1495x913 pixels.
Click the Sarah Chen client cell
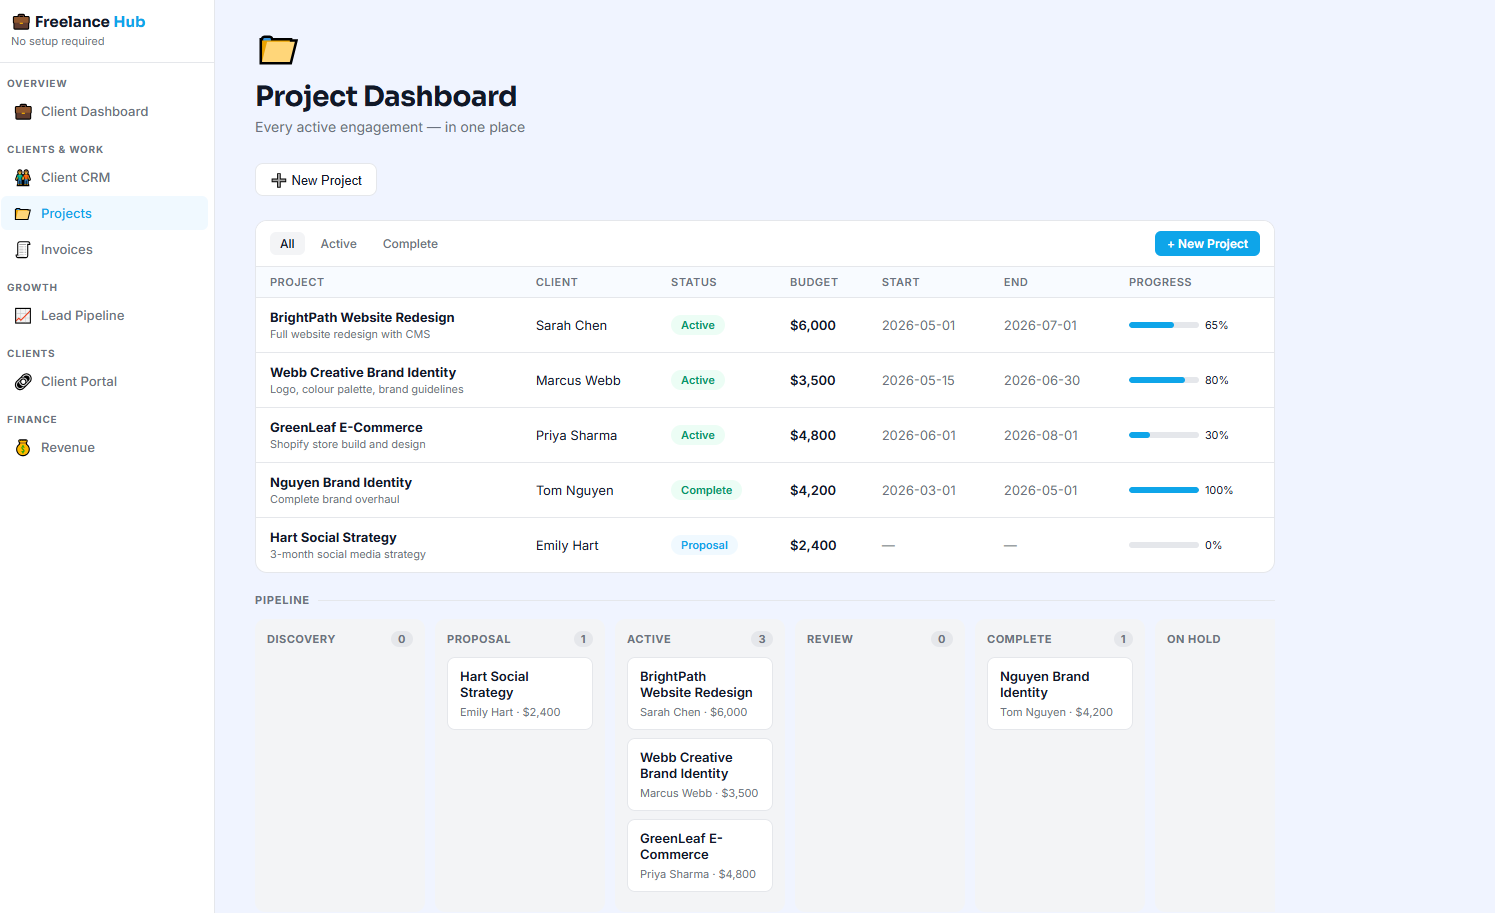[571, 325]
